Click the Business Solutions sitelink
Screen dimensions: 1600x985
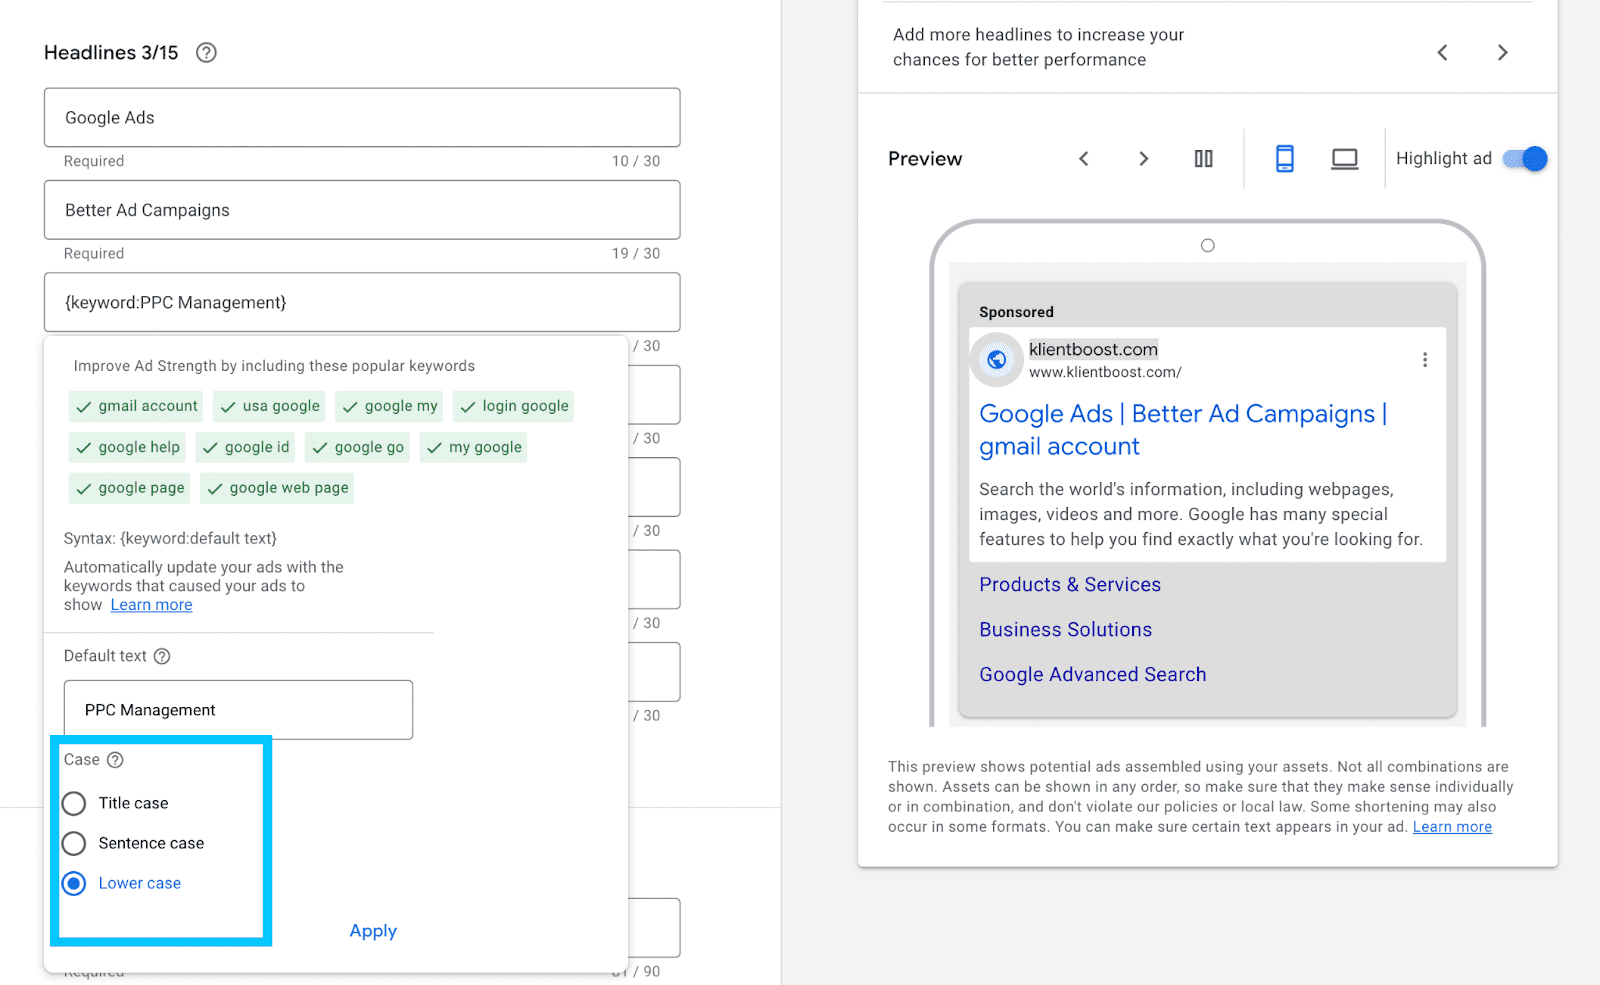[1066, 630]
